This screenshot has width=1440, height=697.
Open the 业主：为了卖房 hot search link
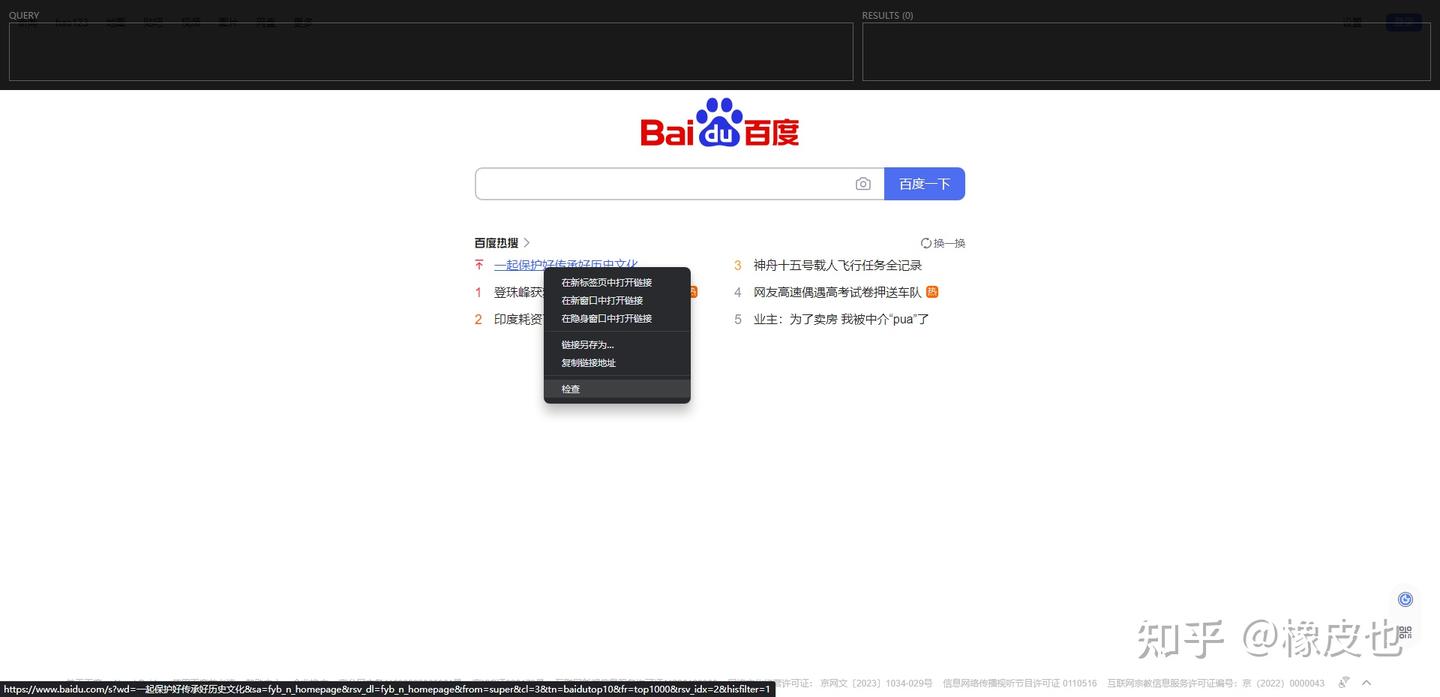842,319
